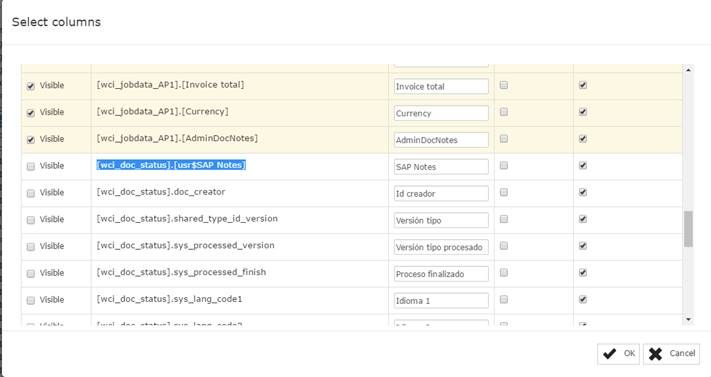Viewport: 711px width, 377px height.
Task: Edit the Id creador caption field
Action: tap(441, 193)
